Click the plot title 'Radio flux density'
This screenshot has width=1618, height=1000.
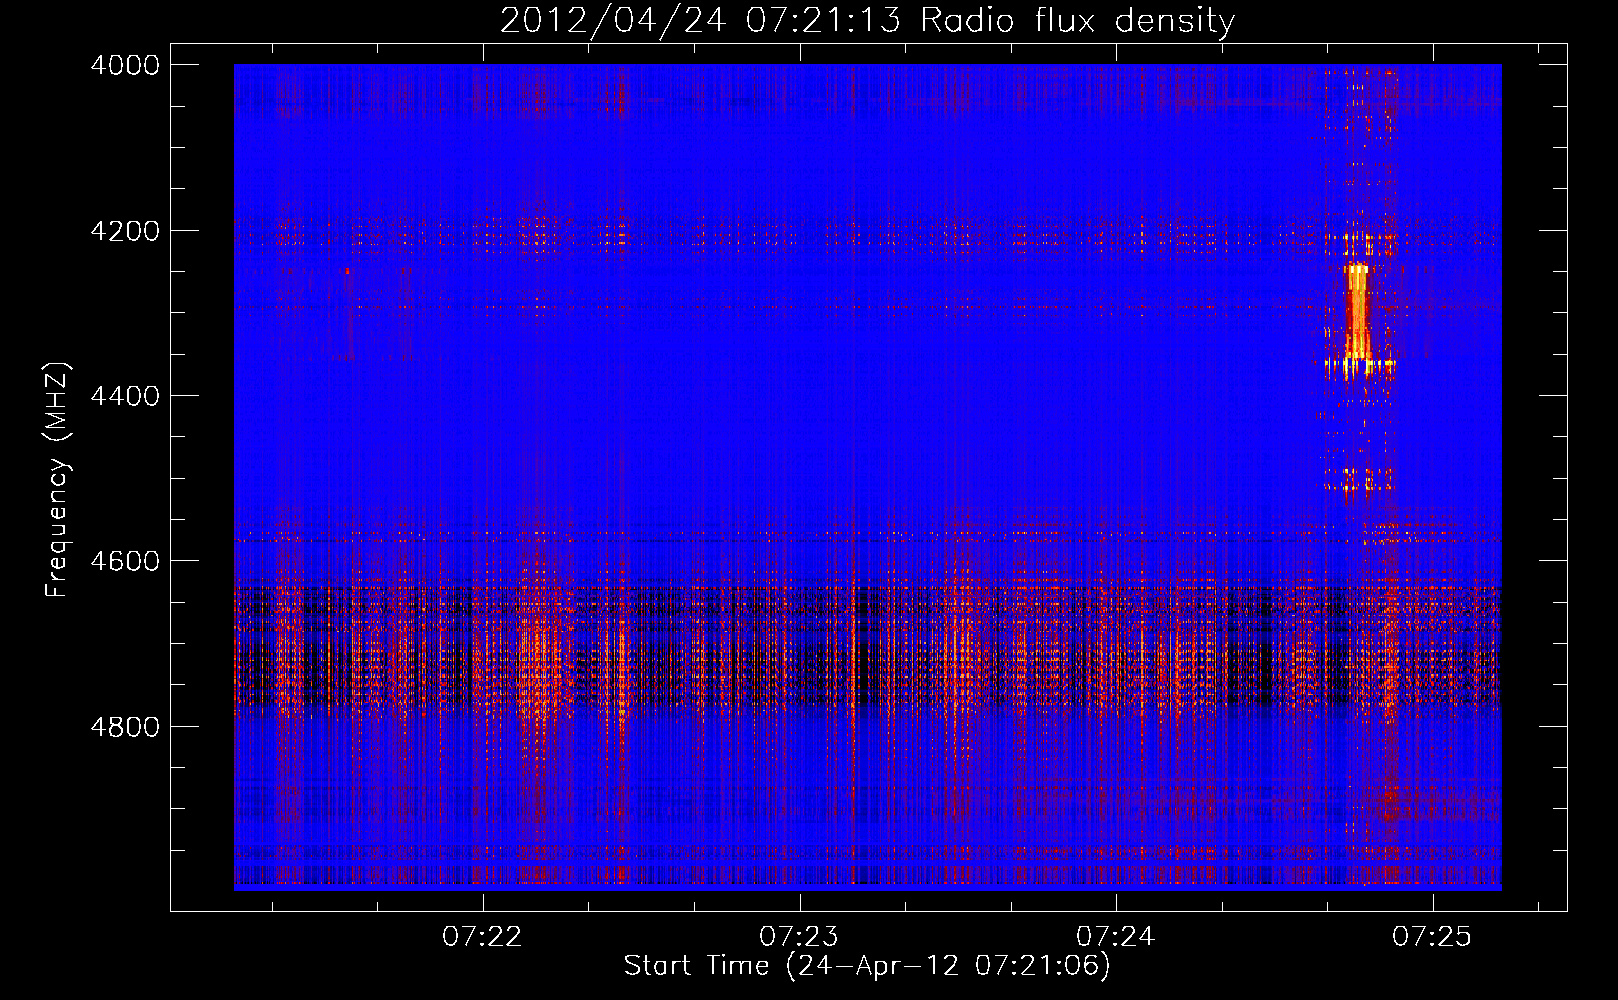pyautogui.click(x=1077, y=21)
